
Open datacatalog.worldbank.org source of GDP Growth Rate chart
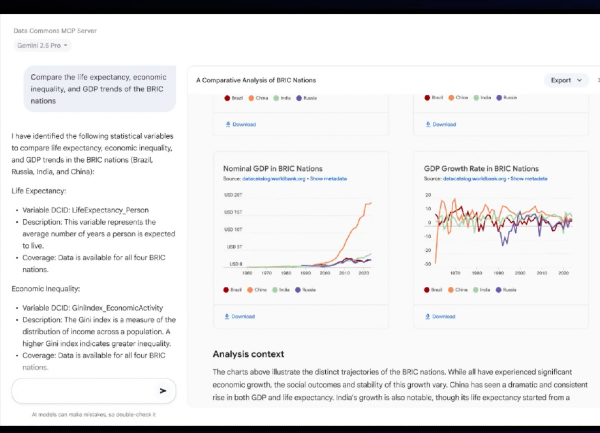(x=474, y=179)
